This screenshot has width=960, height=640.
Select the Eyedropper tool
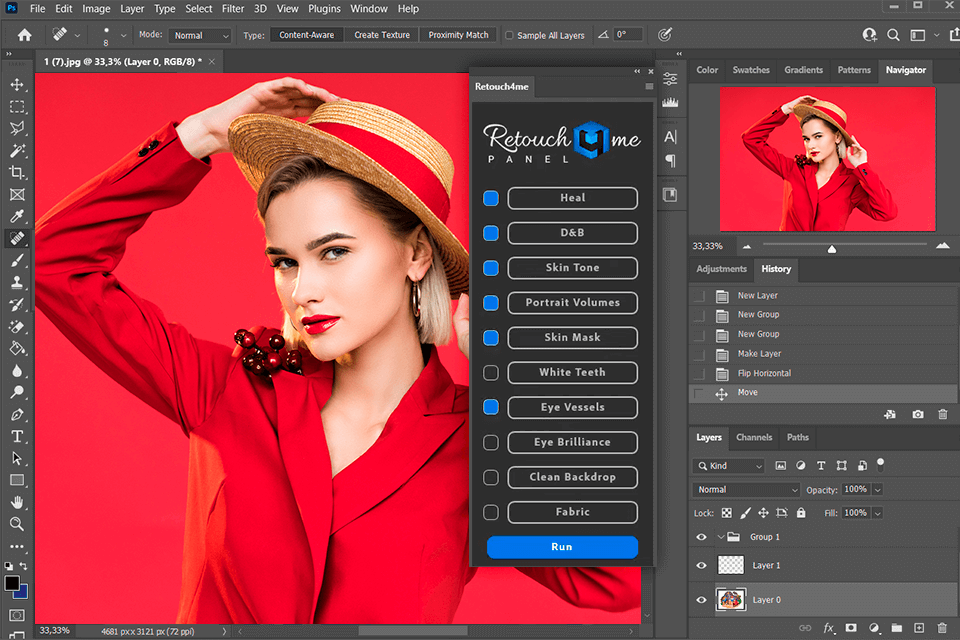point(17,217)
